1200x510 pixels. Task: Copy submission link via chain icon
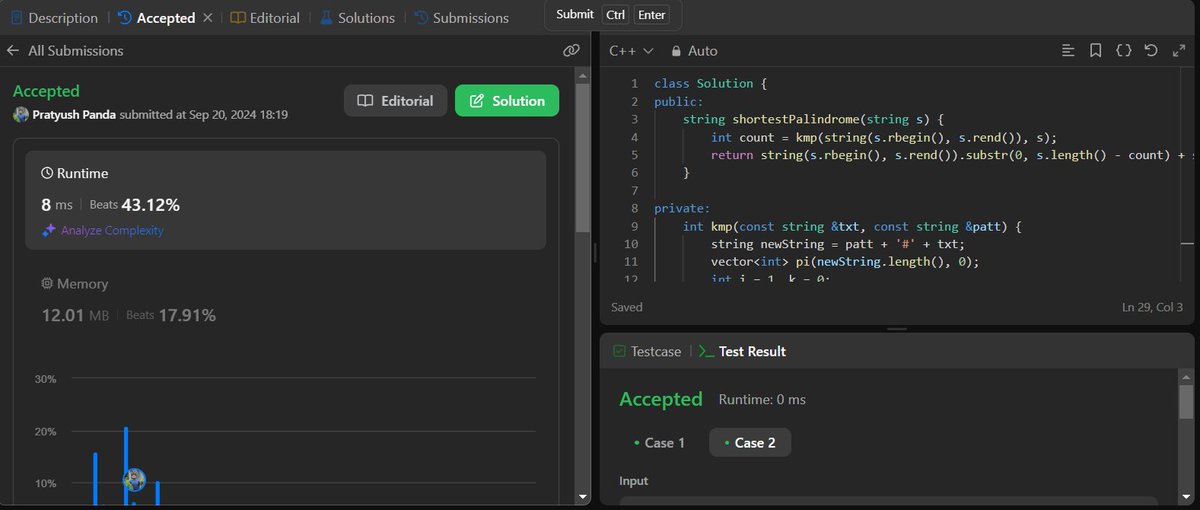coord(571,50)
